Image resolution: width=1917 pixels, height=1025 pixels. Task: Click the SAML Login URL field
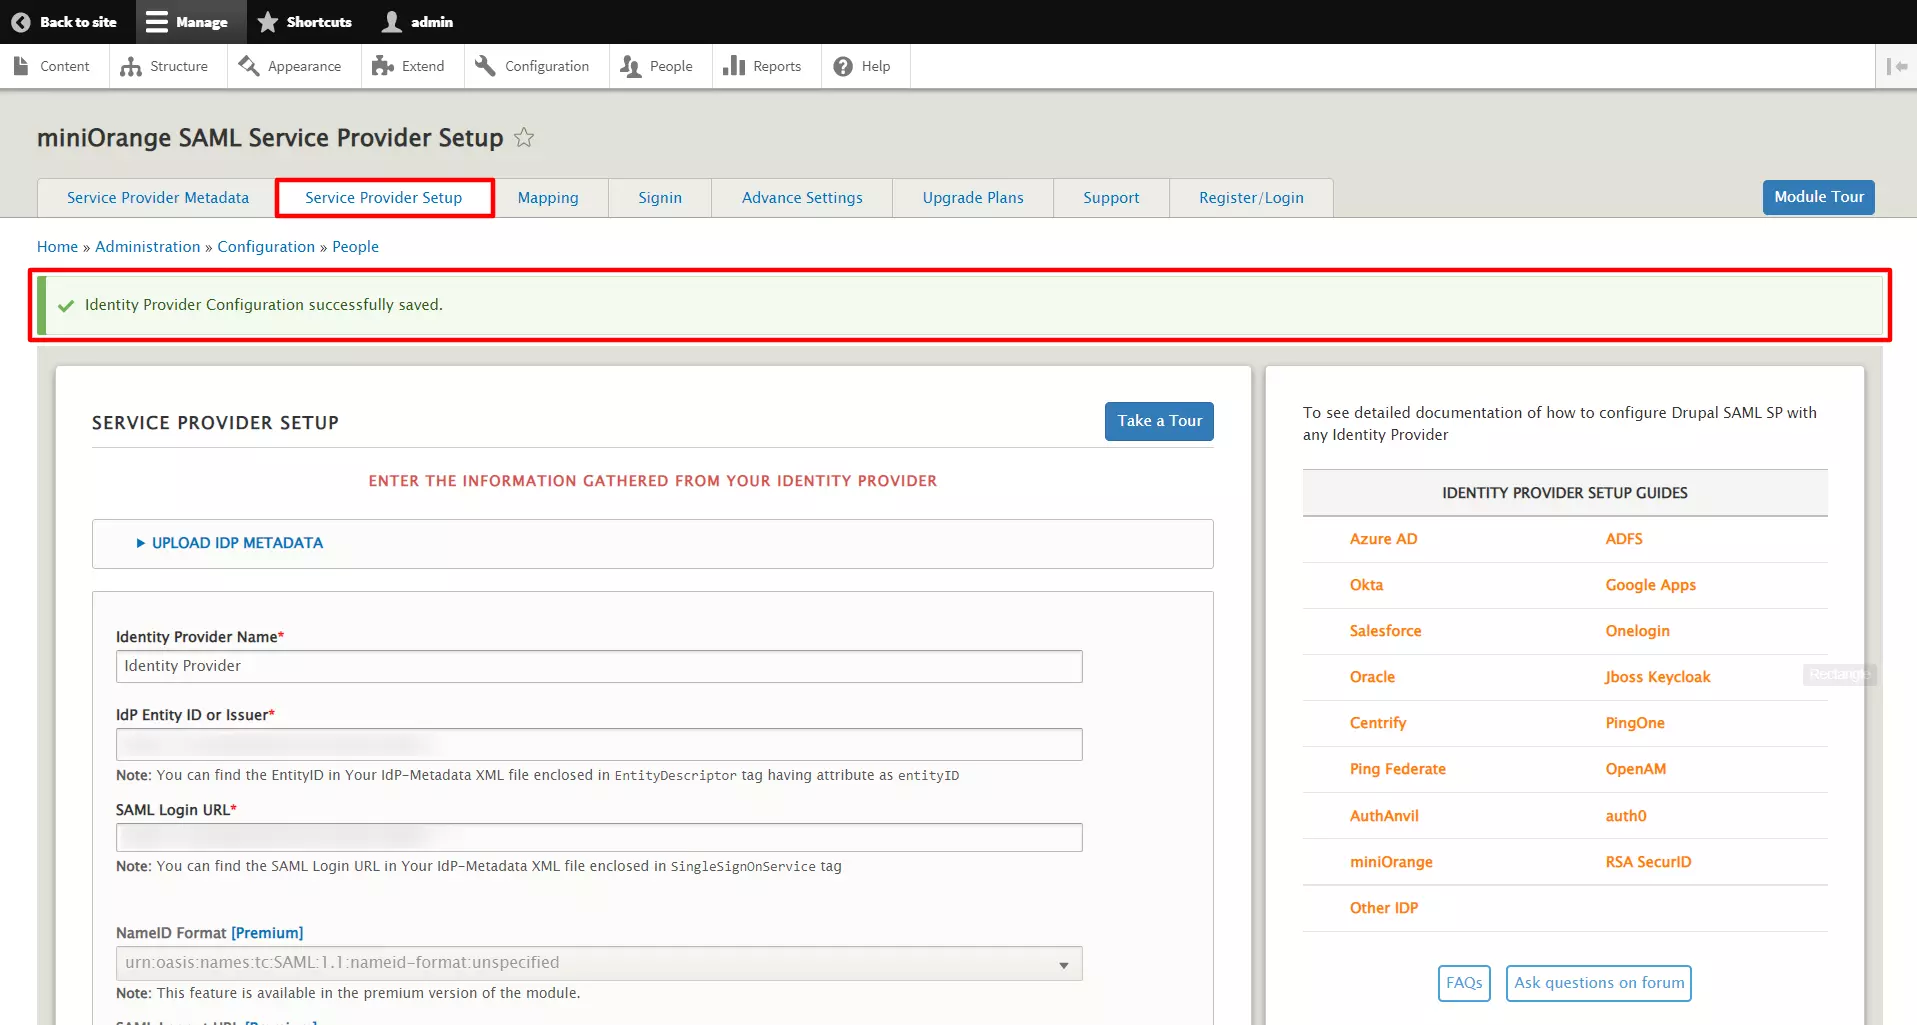pos(599,838)
